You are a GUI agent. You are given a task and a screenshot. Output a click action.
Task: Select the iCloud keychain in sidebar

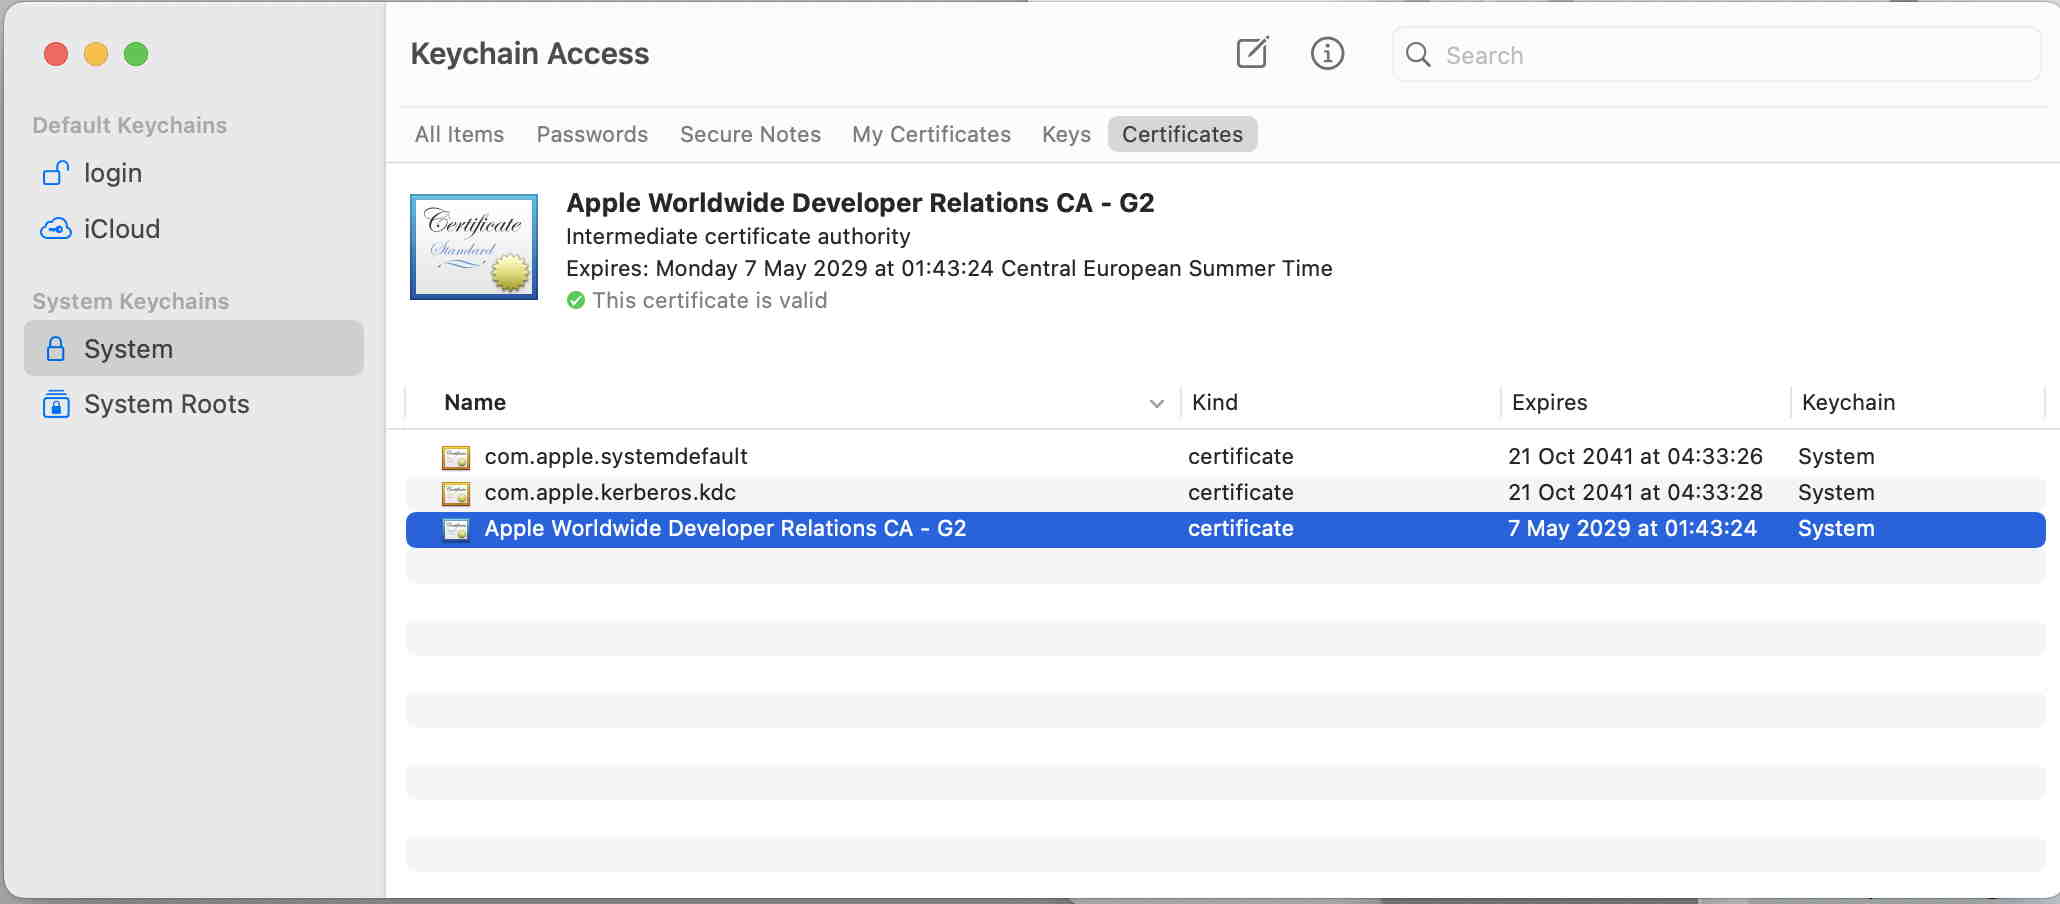coord(121,229)
